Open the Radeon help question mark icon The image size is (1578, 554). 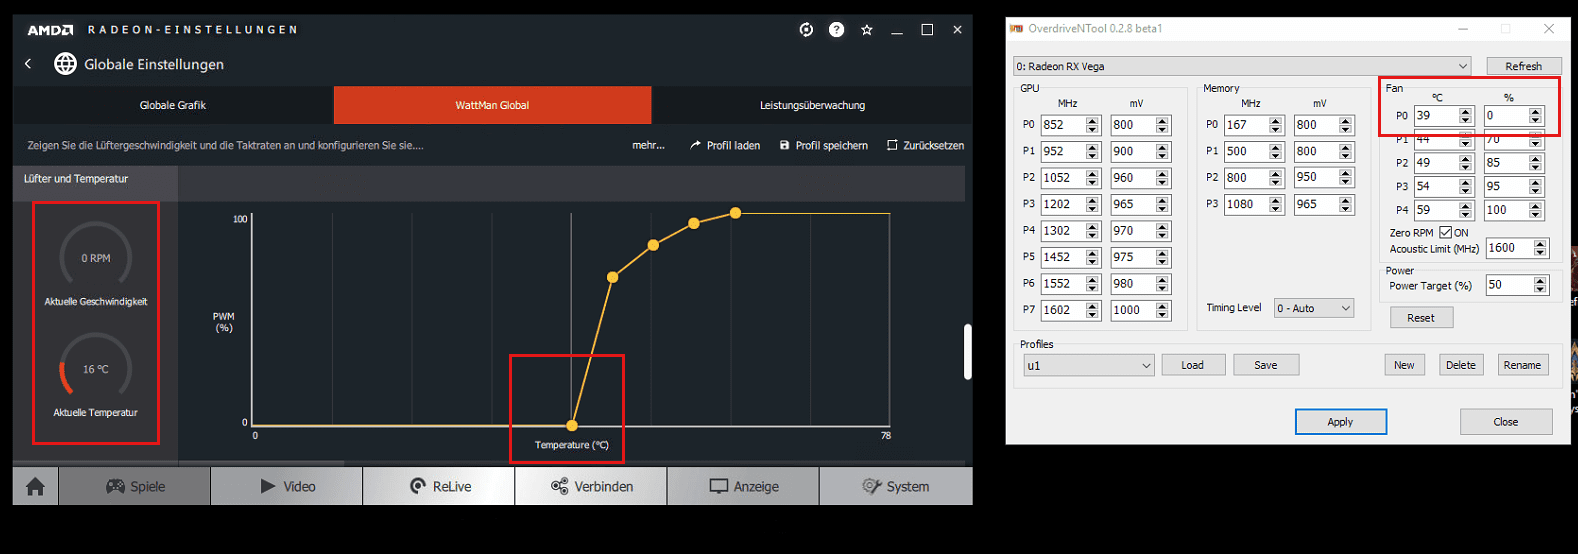click(x=836, y=30)
